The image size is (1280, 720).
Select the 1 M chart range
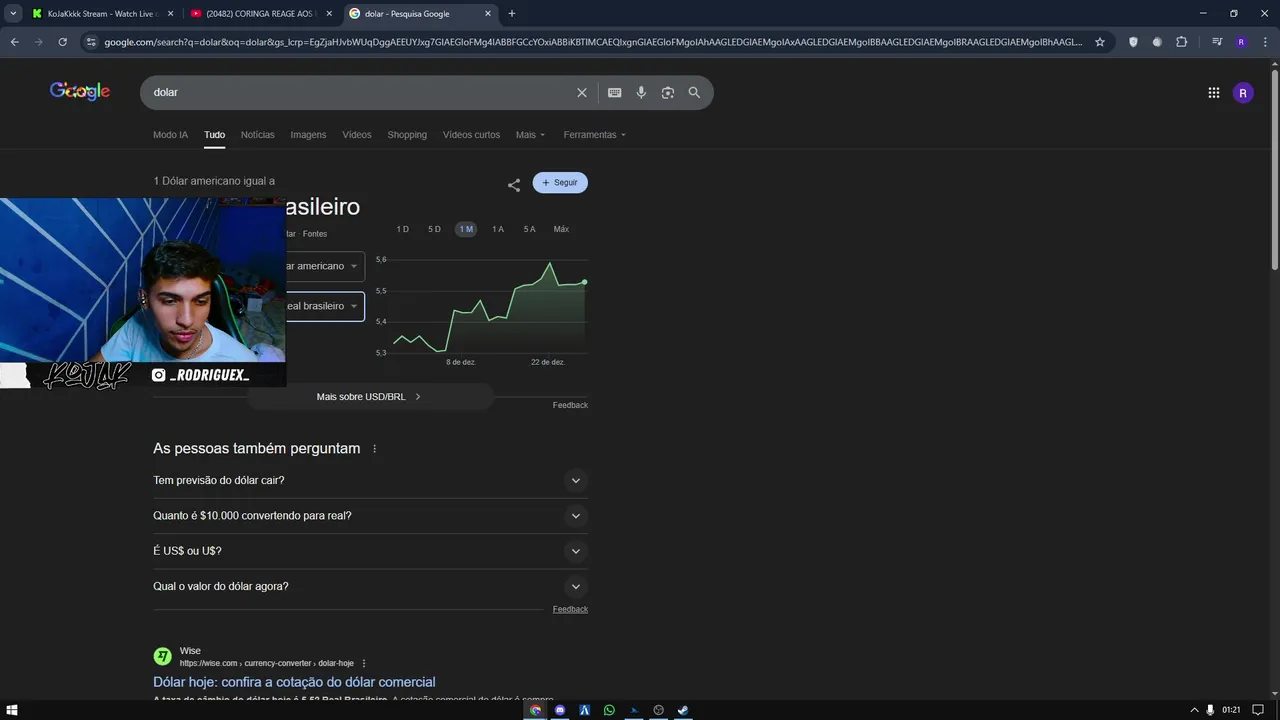[466, 229]
